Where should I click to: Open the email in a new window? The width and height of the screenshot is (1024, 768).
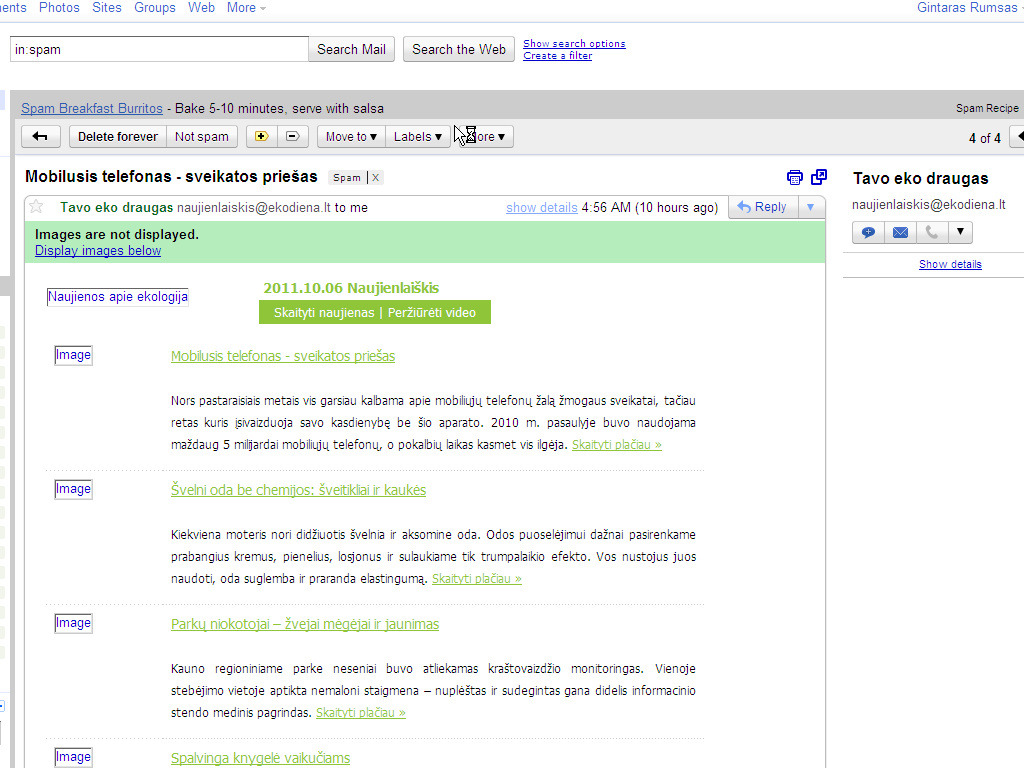(819, 177)
